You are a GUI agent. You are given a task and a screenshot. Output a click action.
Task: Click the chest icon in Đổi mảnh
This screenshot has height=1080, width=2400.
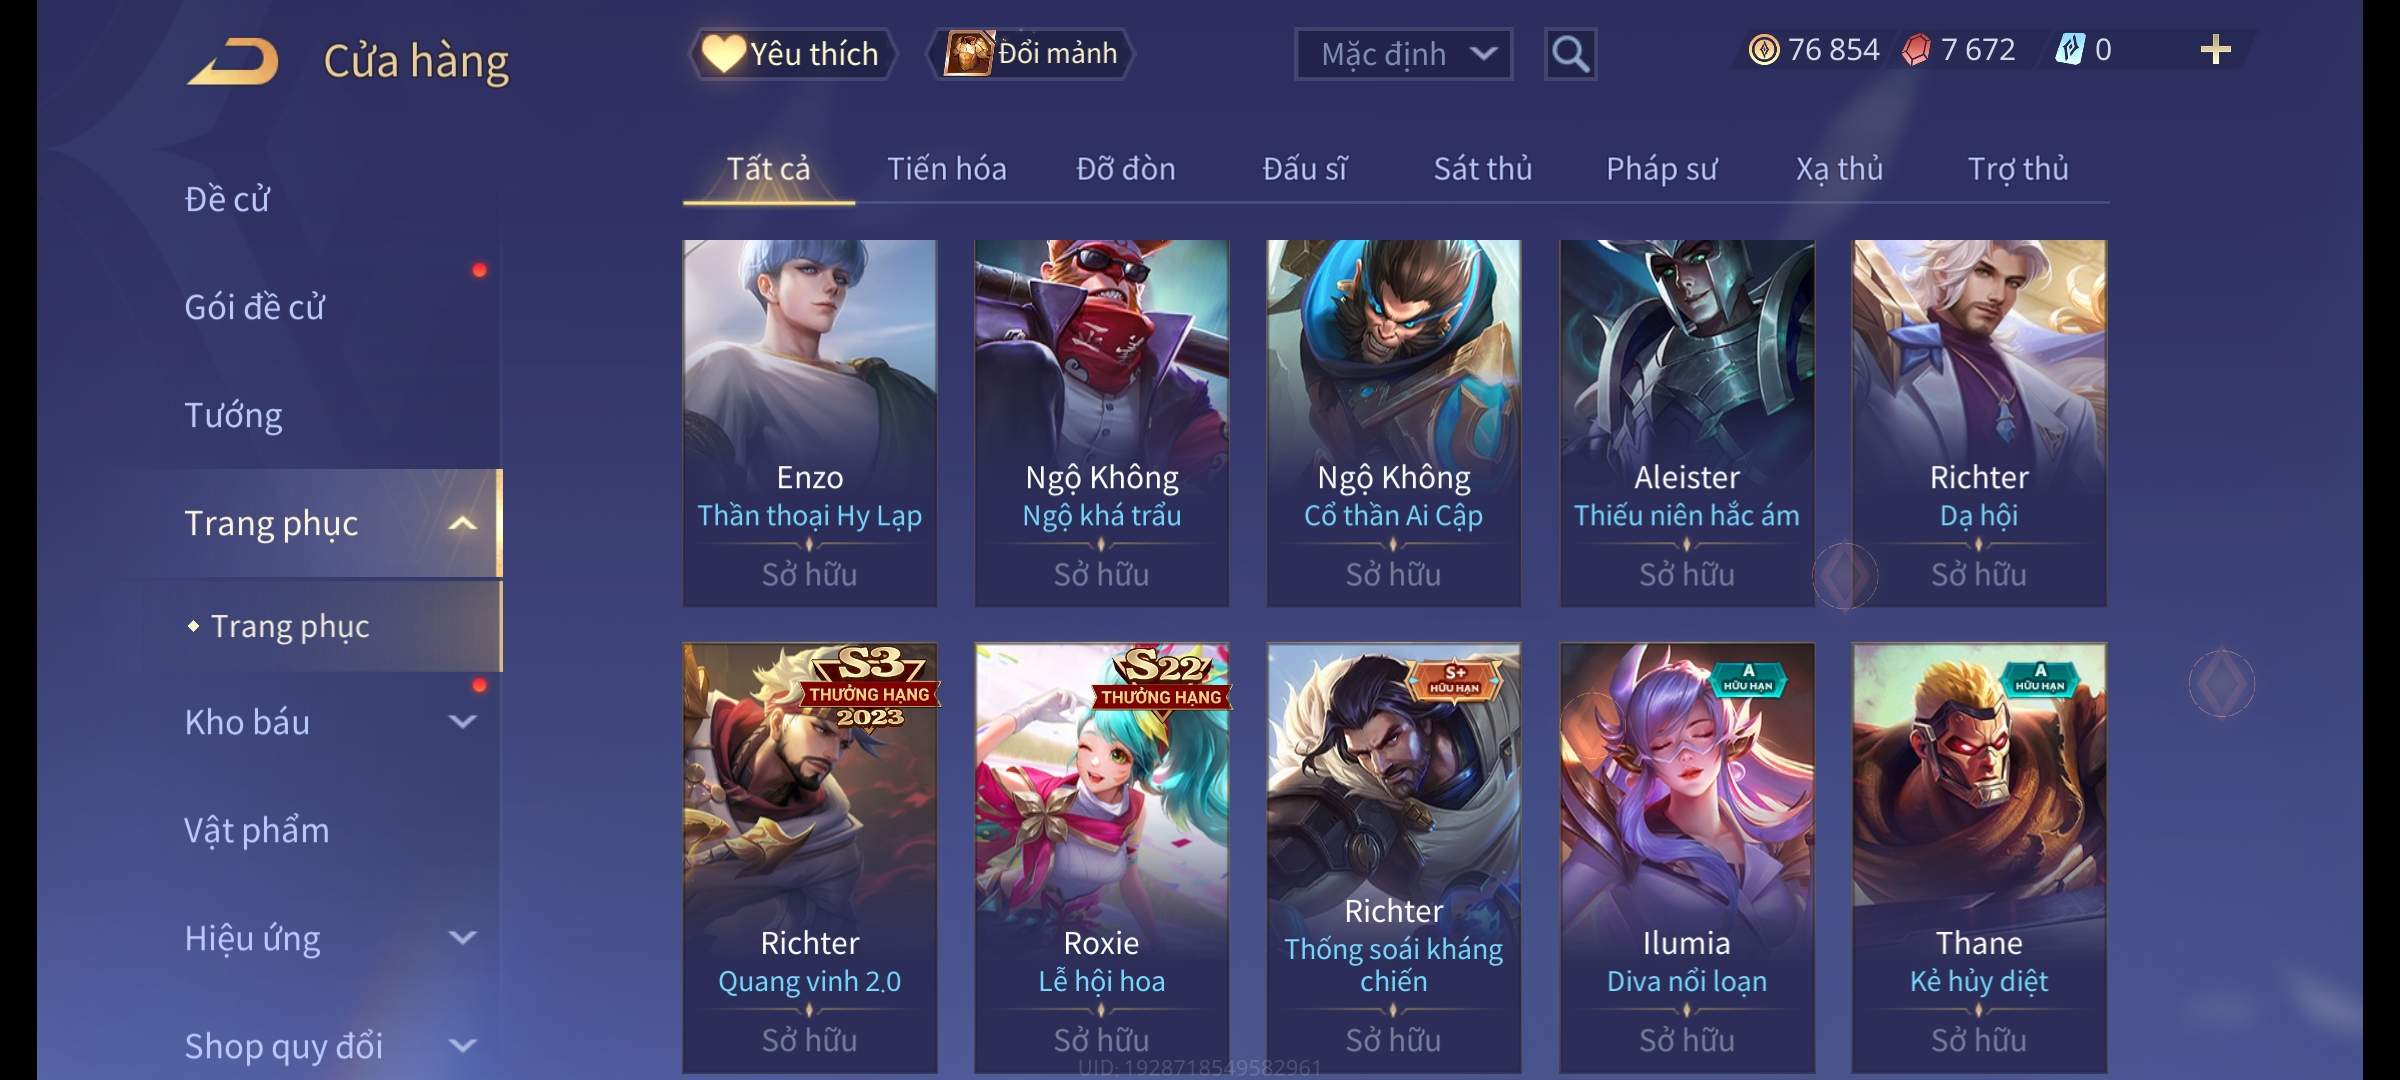click(x=968, y=53)
